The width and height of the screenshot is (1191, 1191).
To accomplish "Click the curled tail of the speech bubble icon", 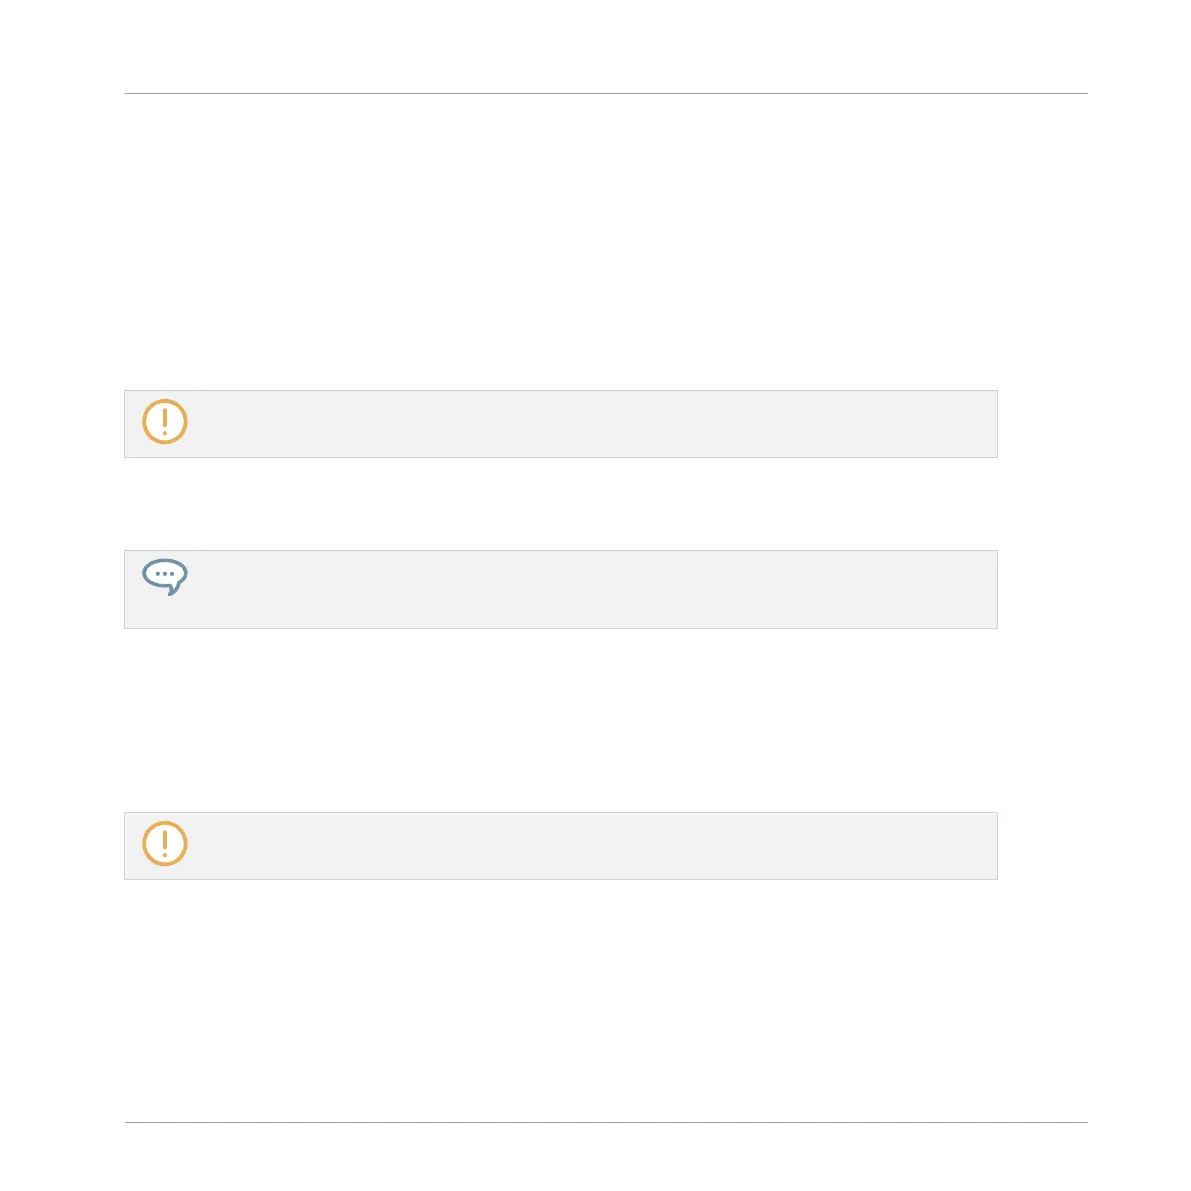I will (174, 589).
